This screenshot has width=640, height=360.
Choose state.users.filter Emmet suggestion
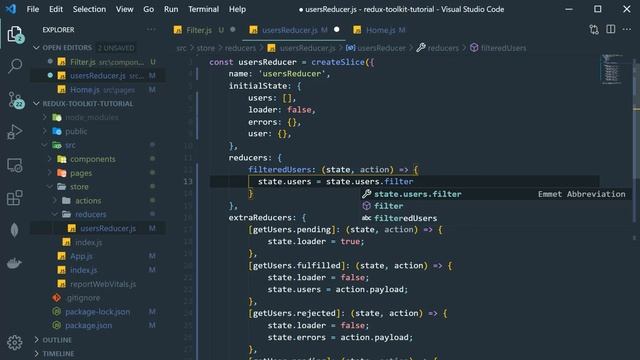[495, 194]
